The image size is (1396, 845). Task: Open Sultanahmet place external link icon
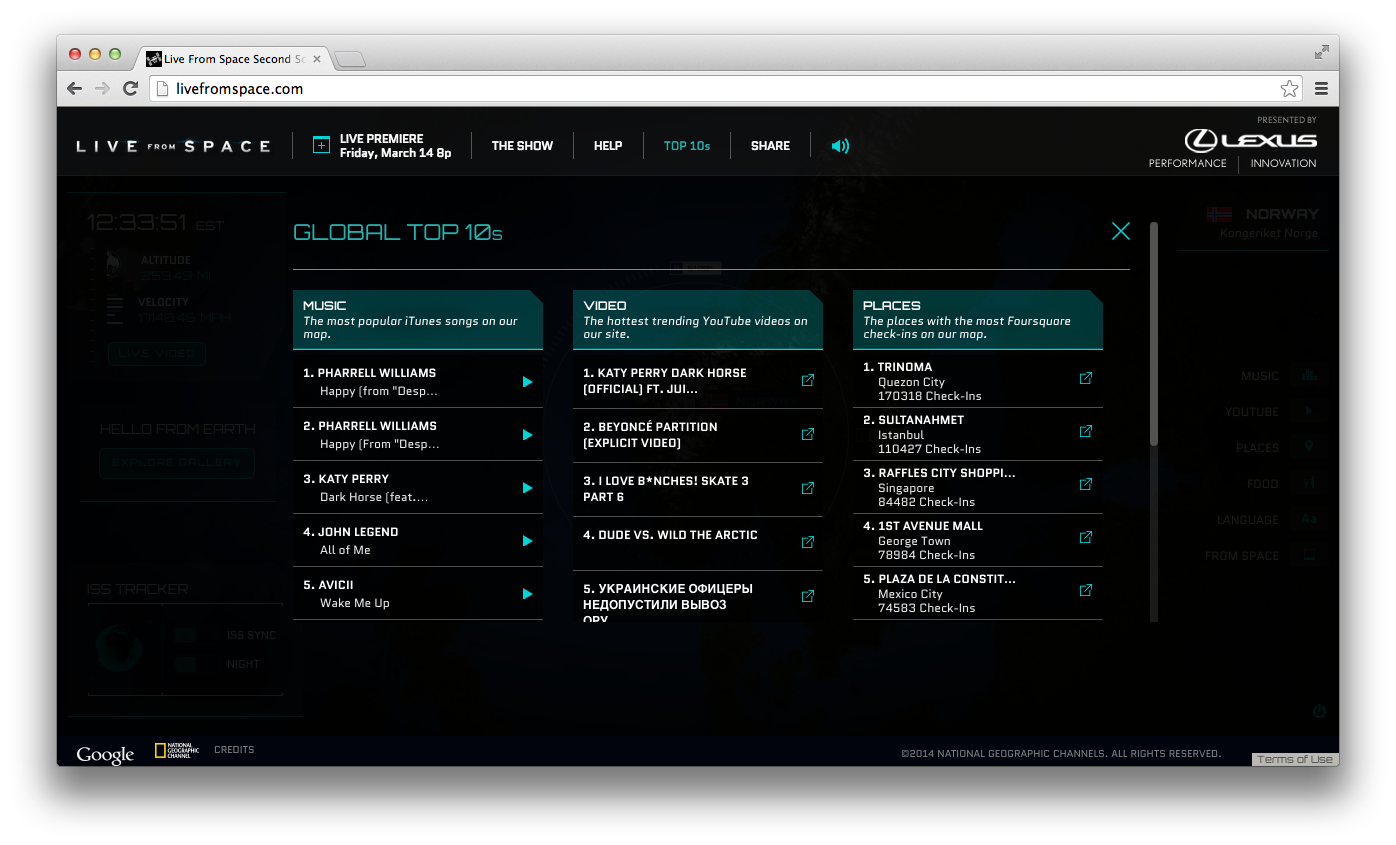click(x=1086, y=431)
